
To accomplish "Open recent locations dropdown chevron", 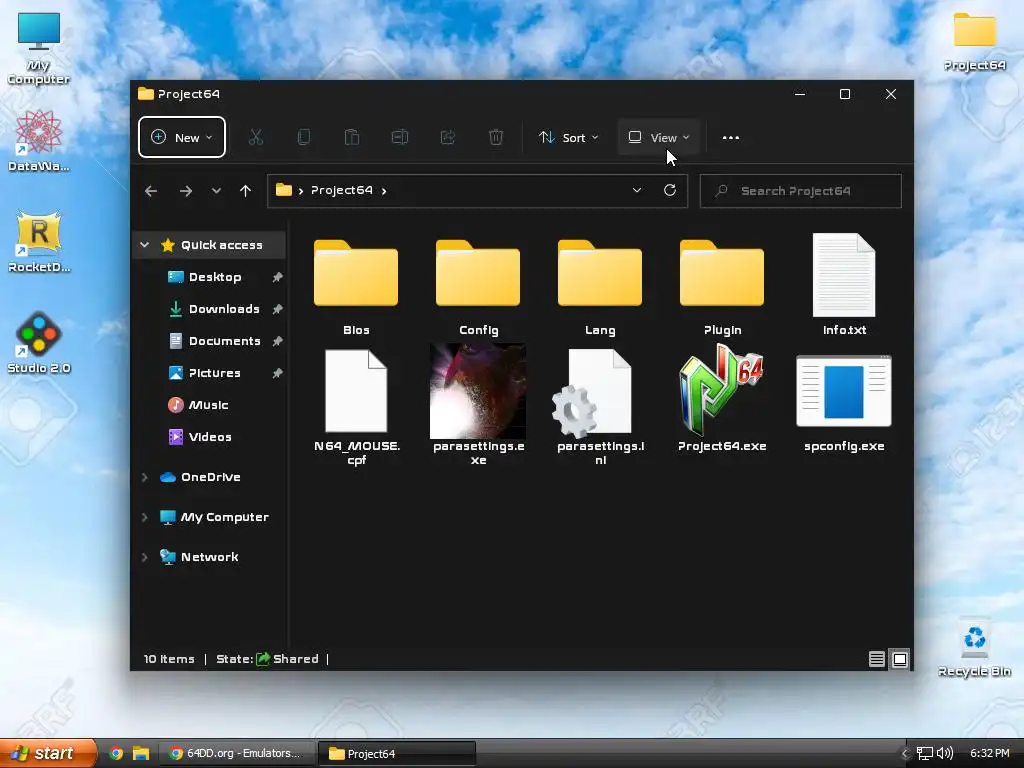I will tap(216, 191).
